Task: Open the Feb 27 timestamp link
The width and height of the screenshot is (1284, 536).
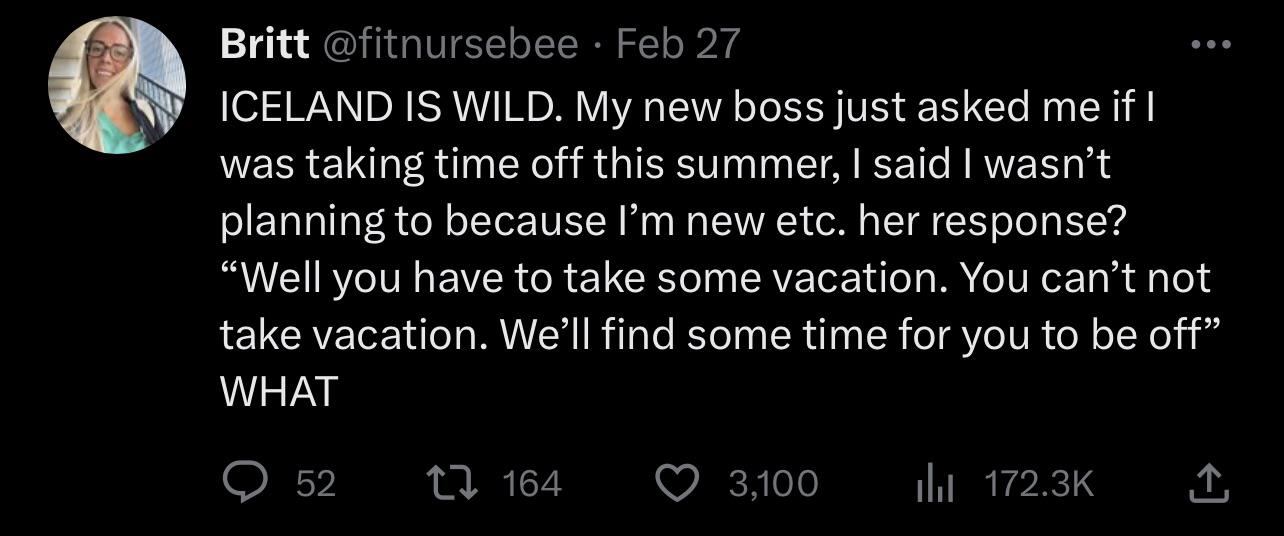Action: pos(678,44)
